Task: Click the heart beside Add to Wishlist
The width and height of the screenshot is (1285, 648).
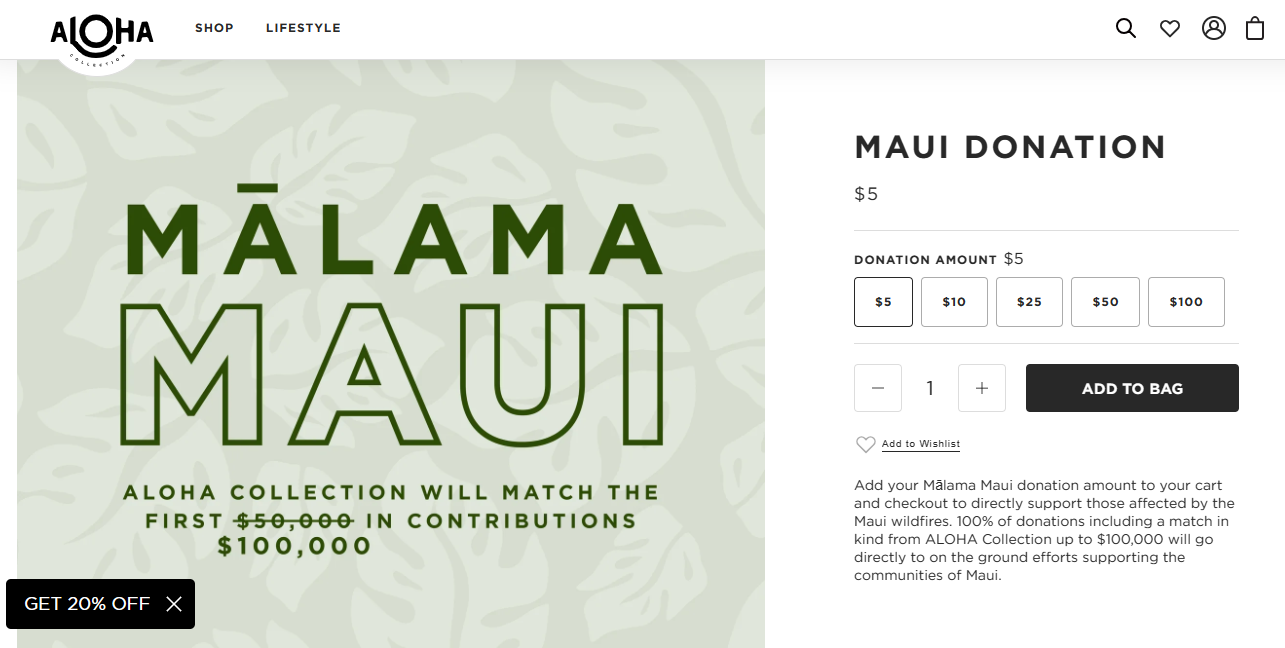Action: tap(865, 444)
